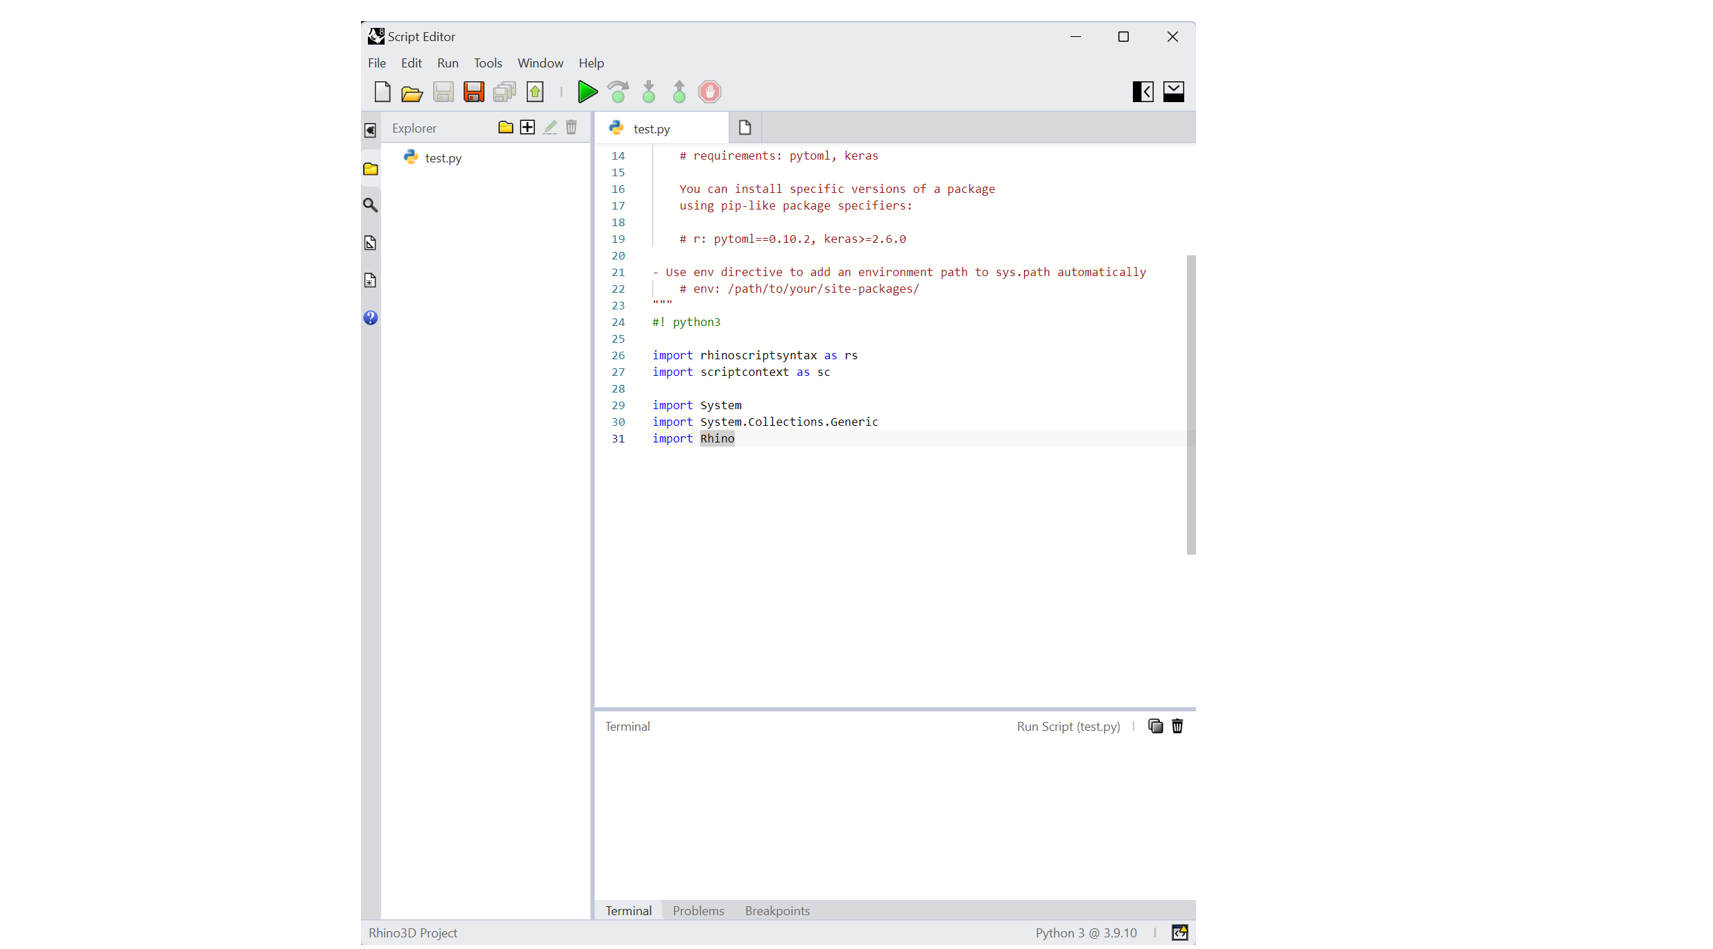Click the red Save floppy disk icon
The image size is (1713, 949).
(474, 92)
